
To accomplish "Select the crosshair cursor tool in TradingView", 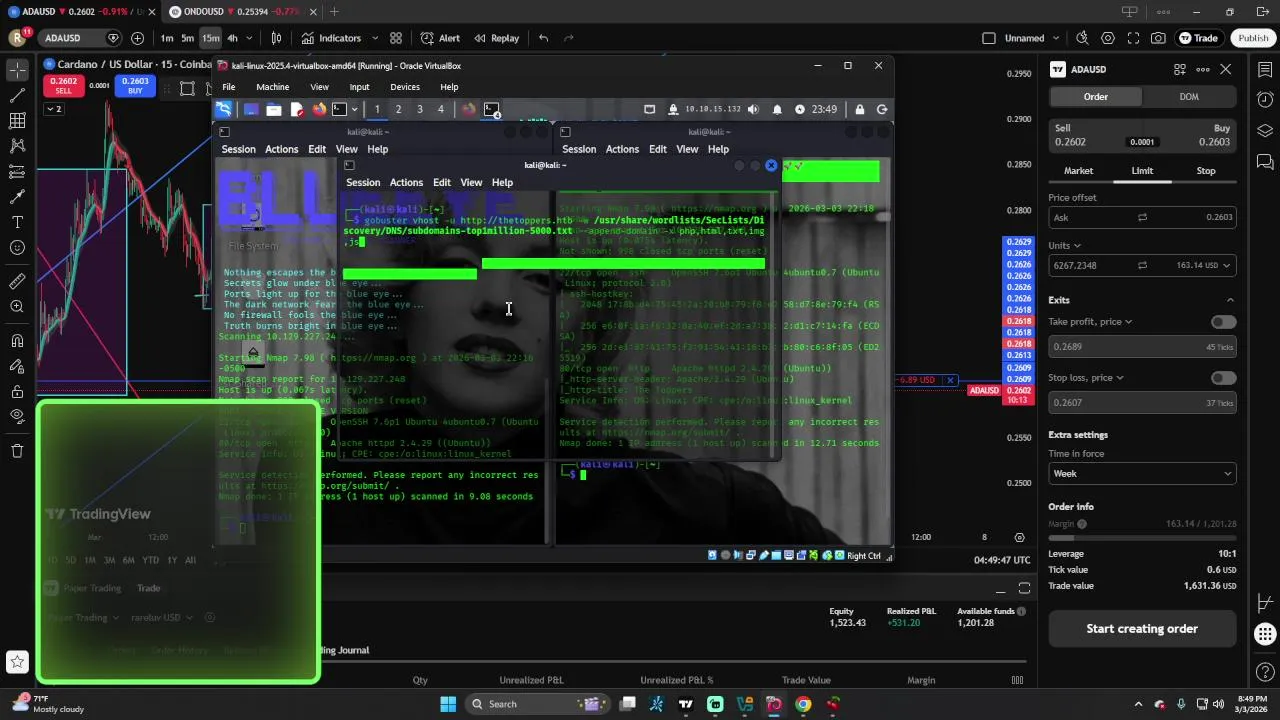I will pyautogui.click(x=17, y=70).
